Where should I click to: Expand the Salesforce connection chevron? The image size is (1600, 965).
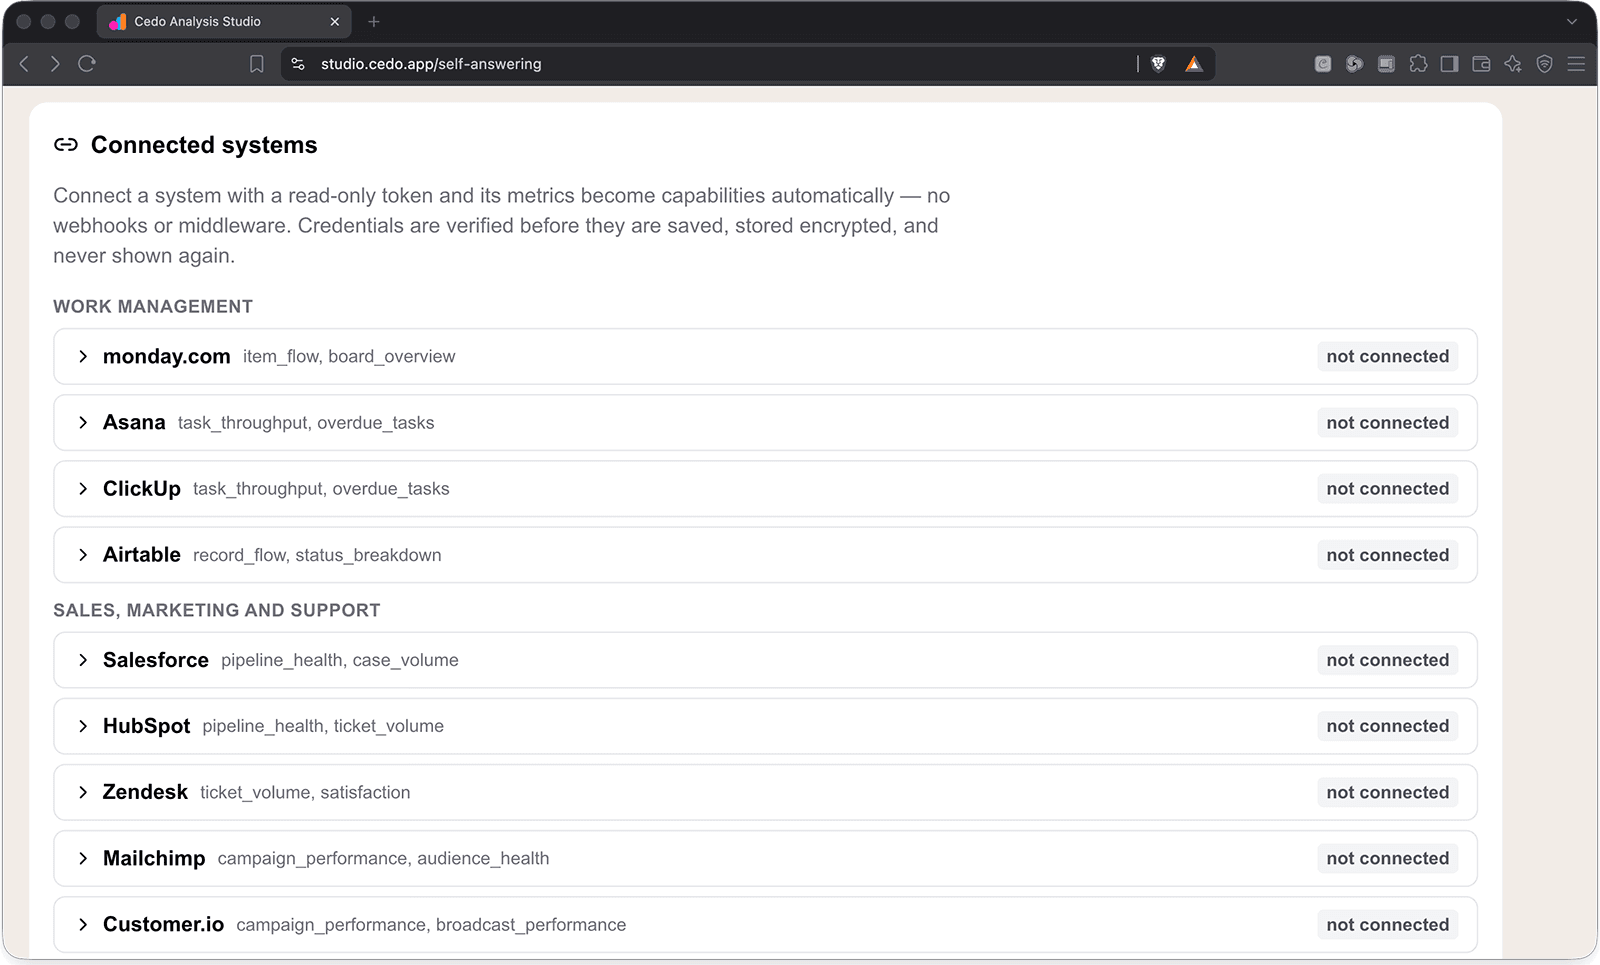[83, 660]
